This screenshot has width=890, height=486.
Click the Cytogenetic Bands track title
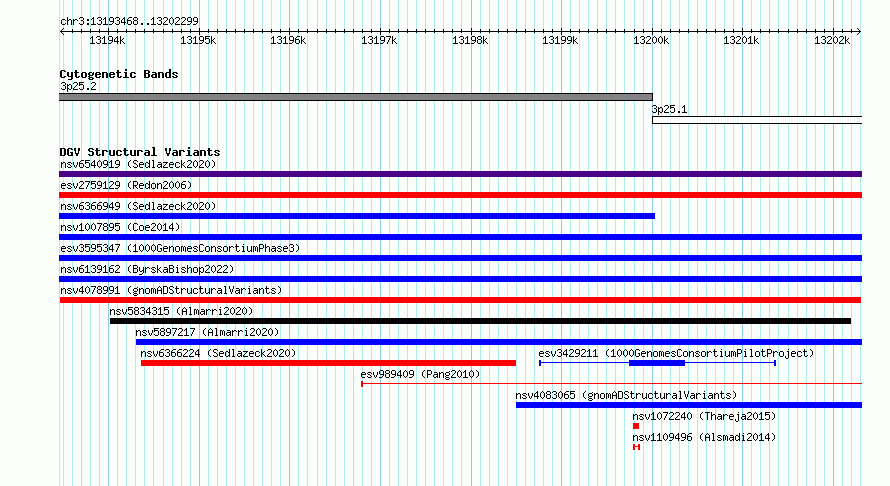pos(119,74)
